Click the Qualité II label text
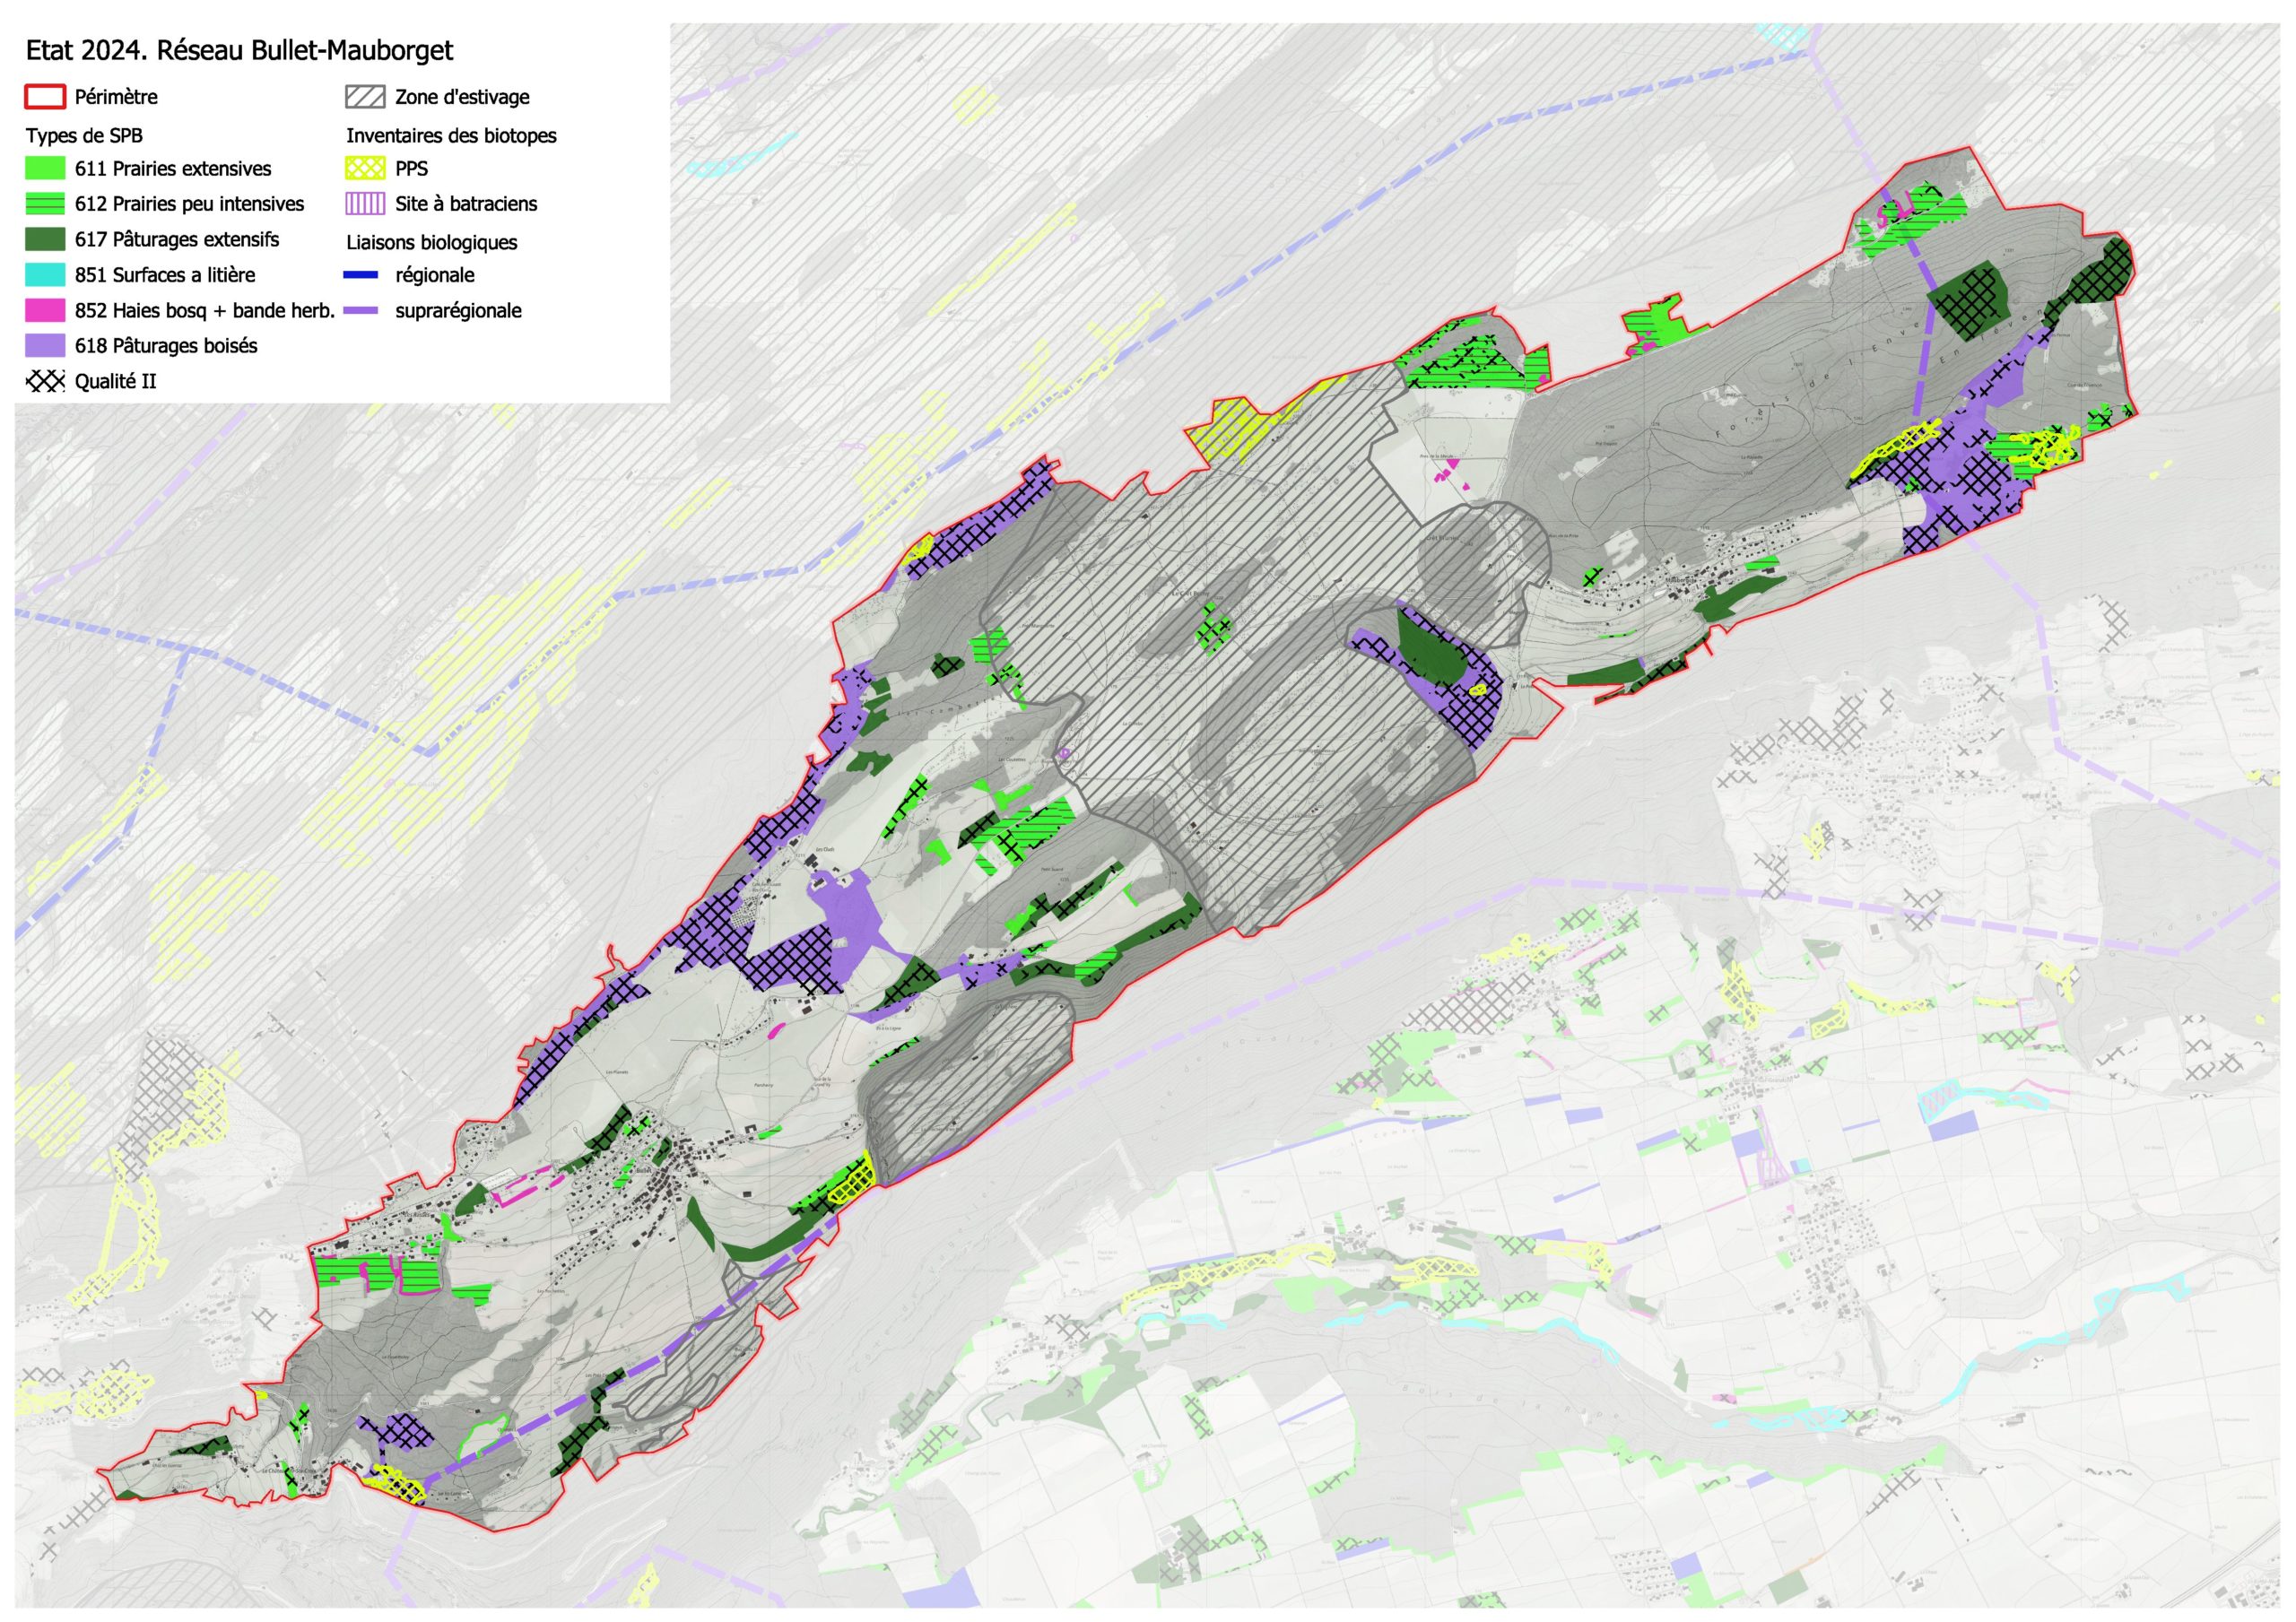This screenshot has width=2296, height=1622. tap(115, 381)
